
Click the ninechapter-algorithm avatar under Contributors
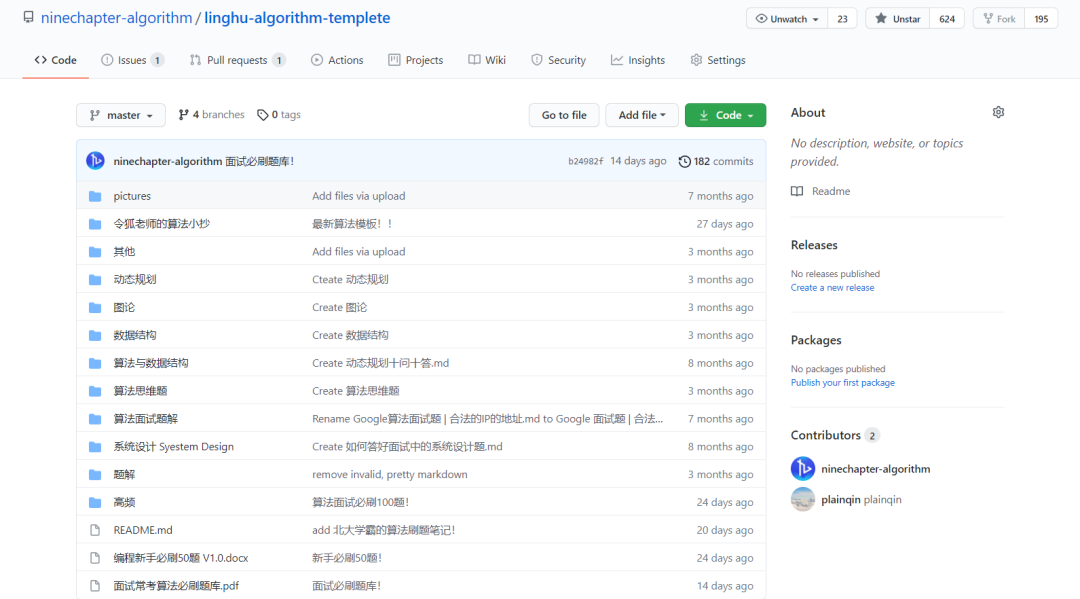pyautogui.click(x=802, y=469)
